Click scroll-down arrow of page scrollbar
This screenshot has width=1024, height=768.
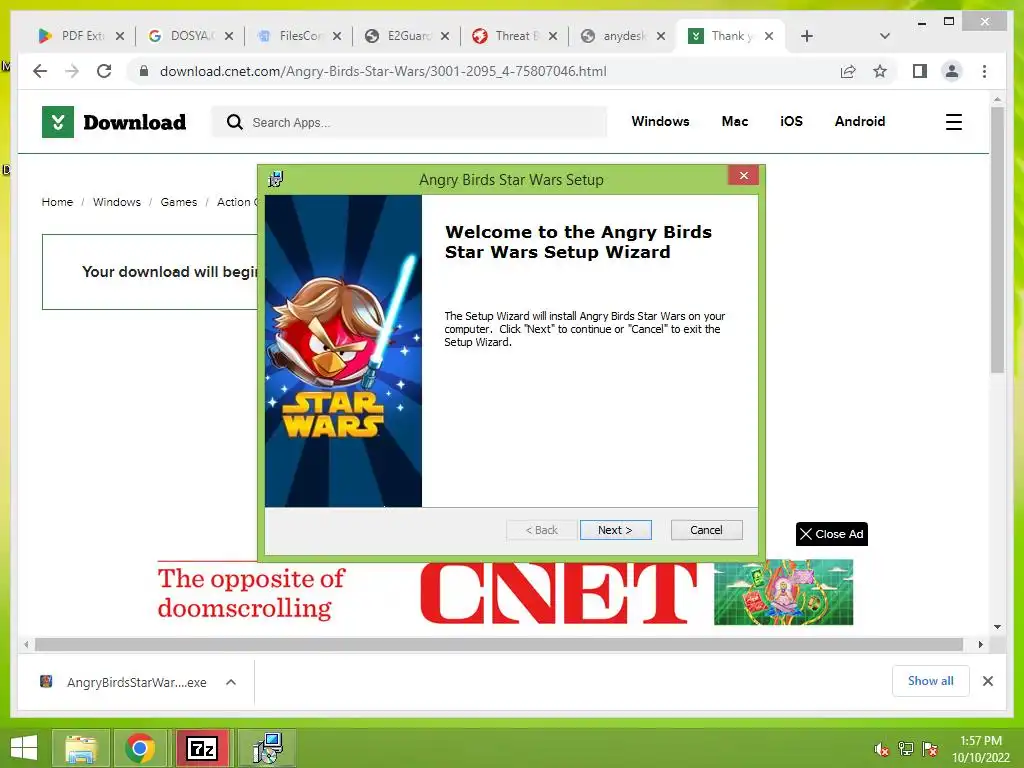[997, 627]
